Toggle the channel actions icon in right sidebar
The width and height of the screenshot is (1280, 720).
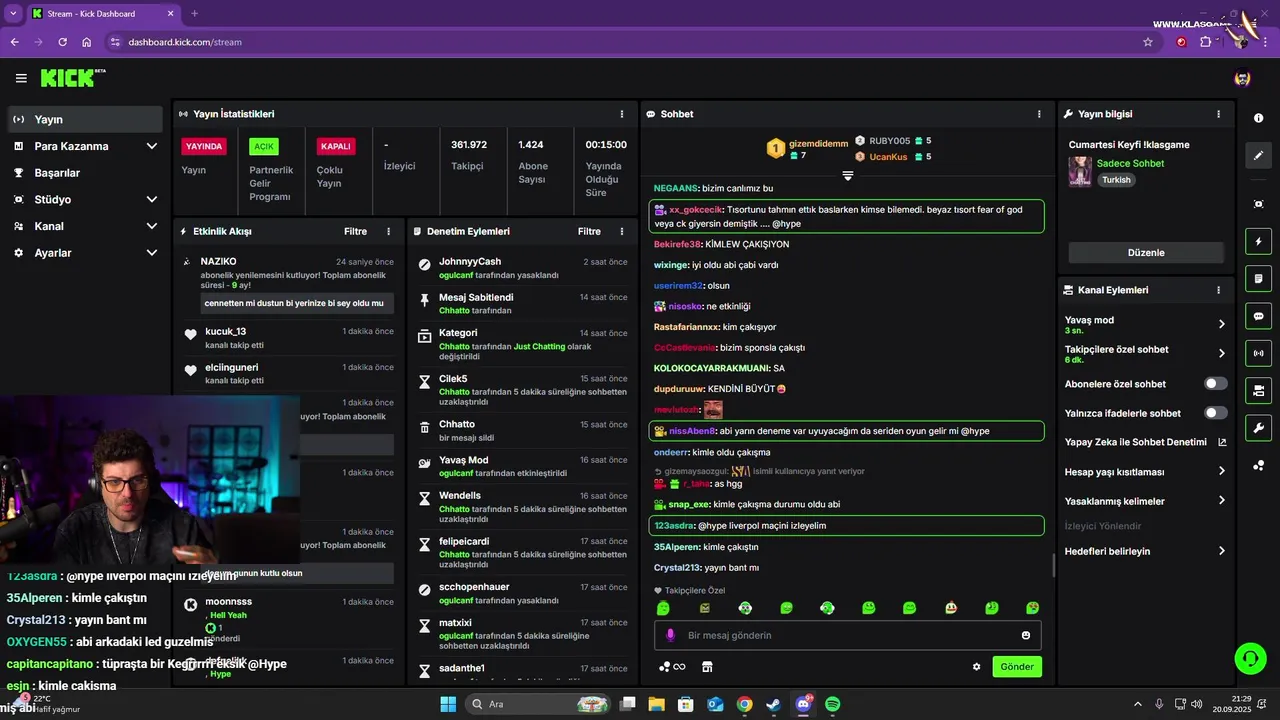(x=1258, y=390)
